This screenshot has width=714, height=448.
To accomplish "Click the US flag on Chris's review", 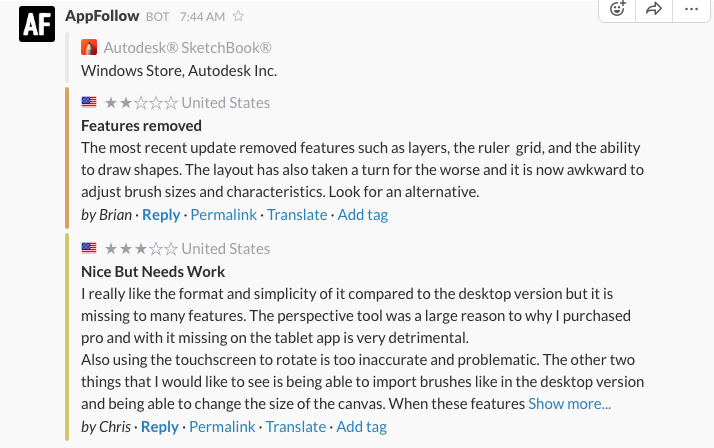I will [89, 248].
